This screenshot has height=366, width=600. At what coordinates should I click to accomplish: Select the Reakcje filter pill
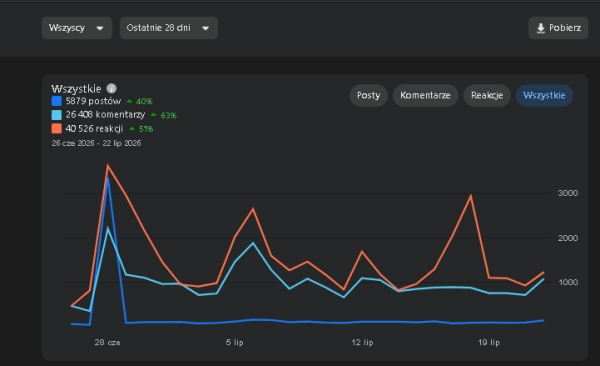click(x=487, y=95)
